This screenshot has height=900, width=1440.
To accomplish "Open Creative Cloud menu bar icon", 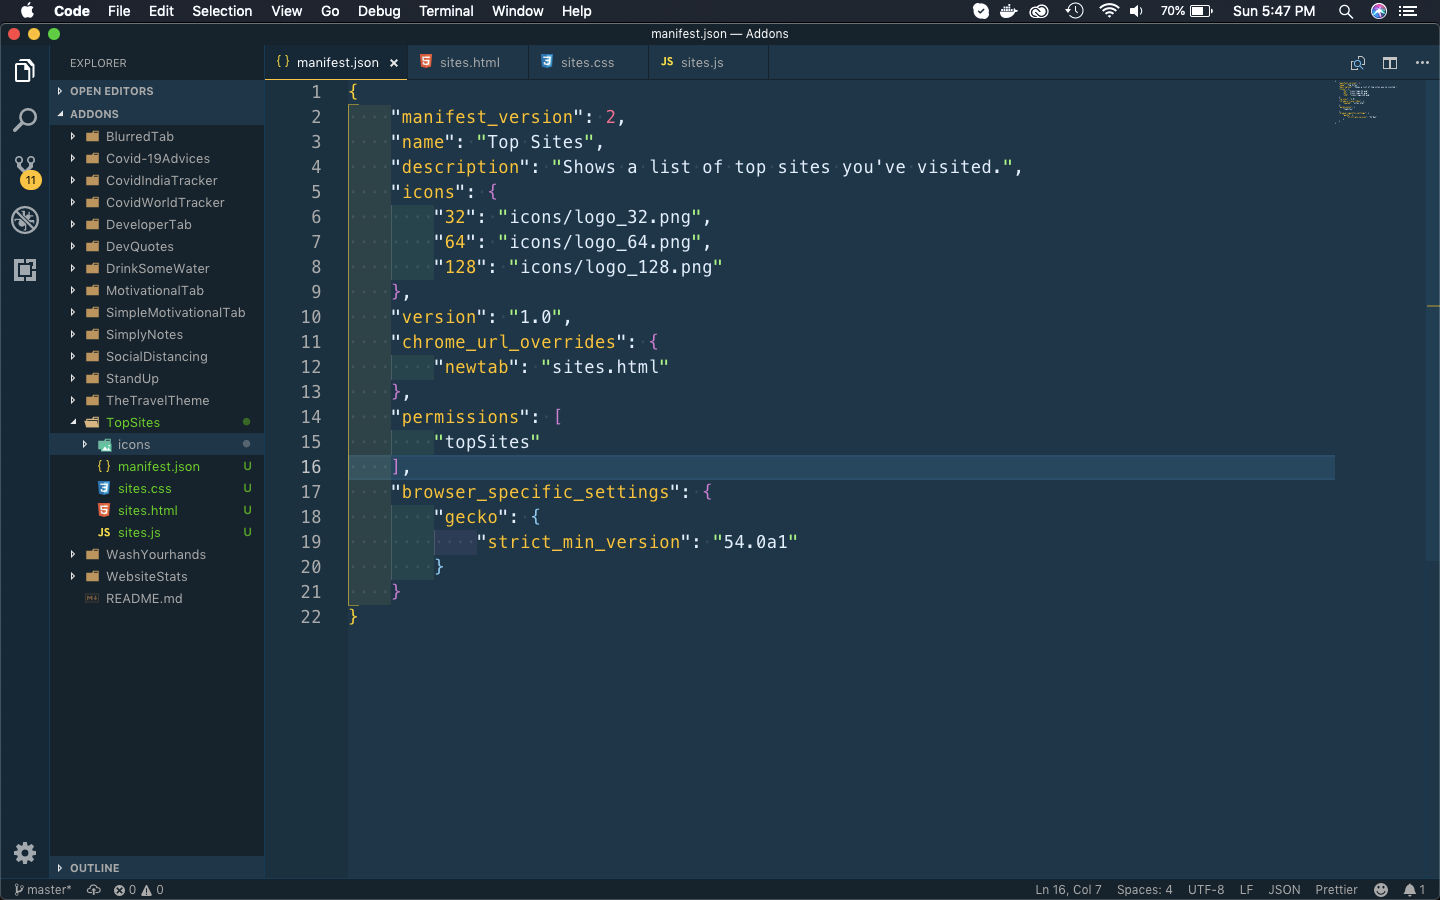I will 1040,11.
